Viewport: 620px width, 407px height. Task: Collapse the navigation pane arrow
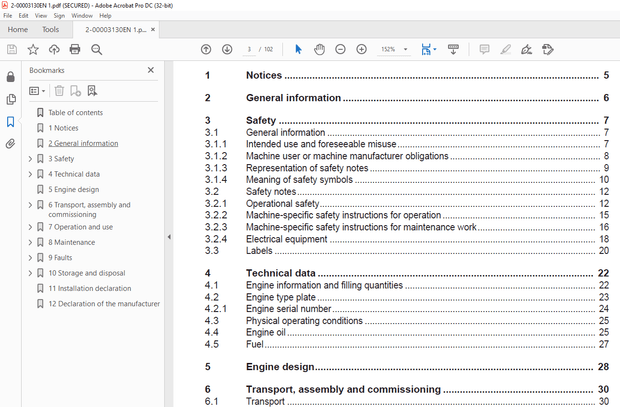(169, 237)
